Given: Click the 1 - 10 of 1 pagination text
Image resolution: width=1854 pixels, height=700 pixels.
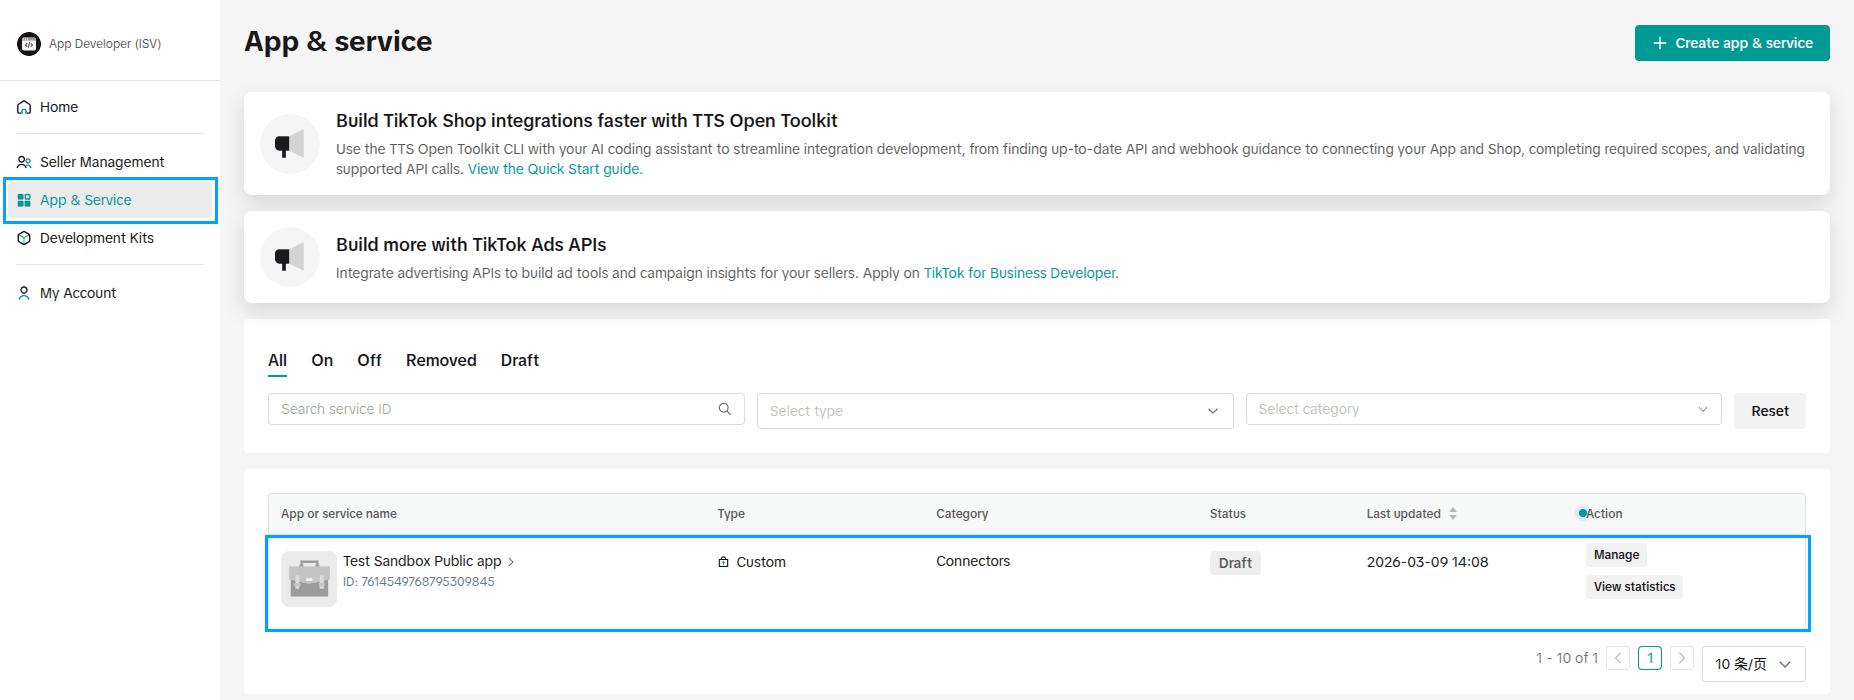Looking at the screenshot, I should tap(1567, 658).
